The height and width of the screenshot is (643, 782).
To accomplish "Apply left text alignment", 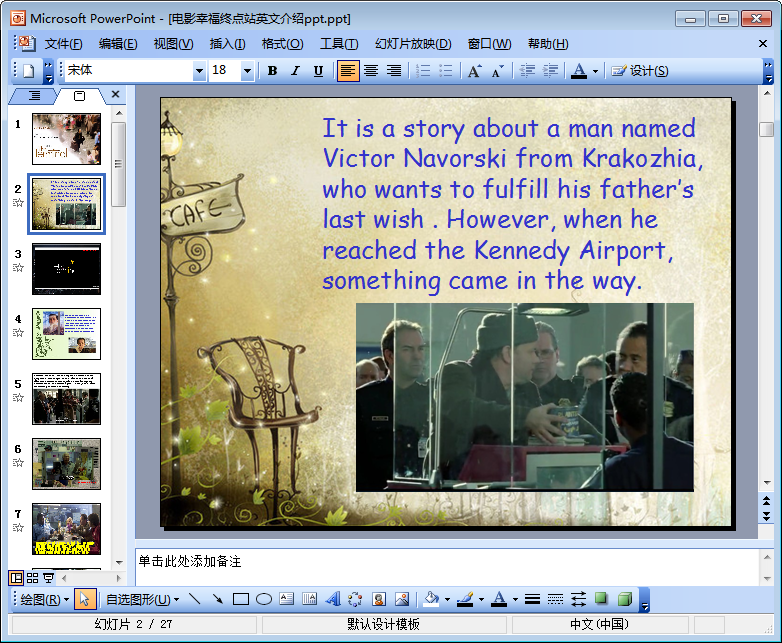I will click(x=348, y=71).
